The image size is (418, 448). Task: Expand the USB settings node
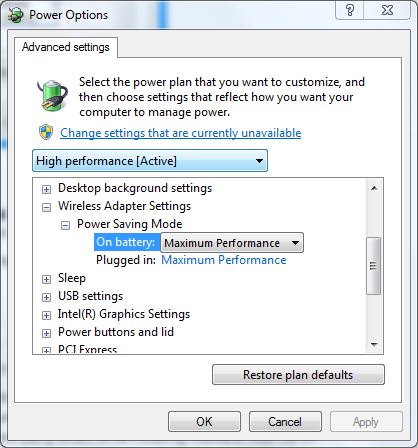coord(46,297)
